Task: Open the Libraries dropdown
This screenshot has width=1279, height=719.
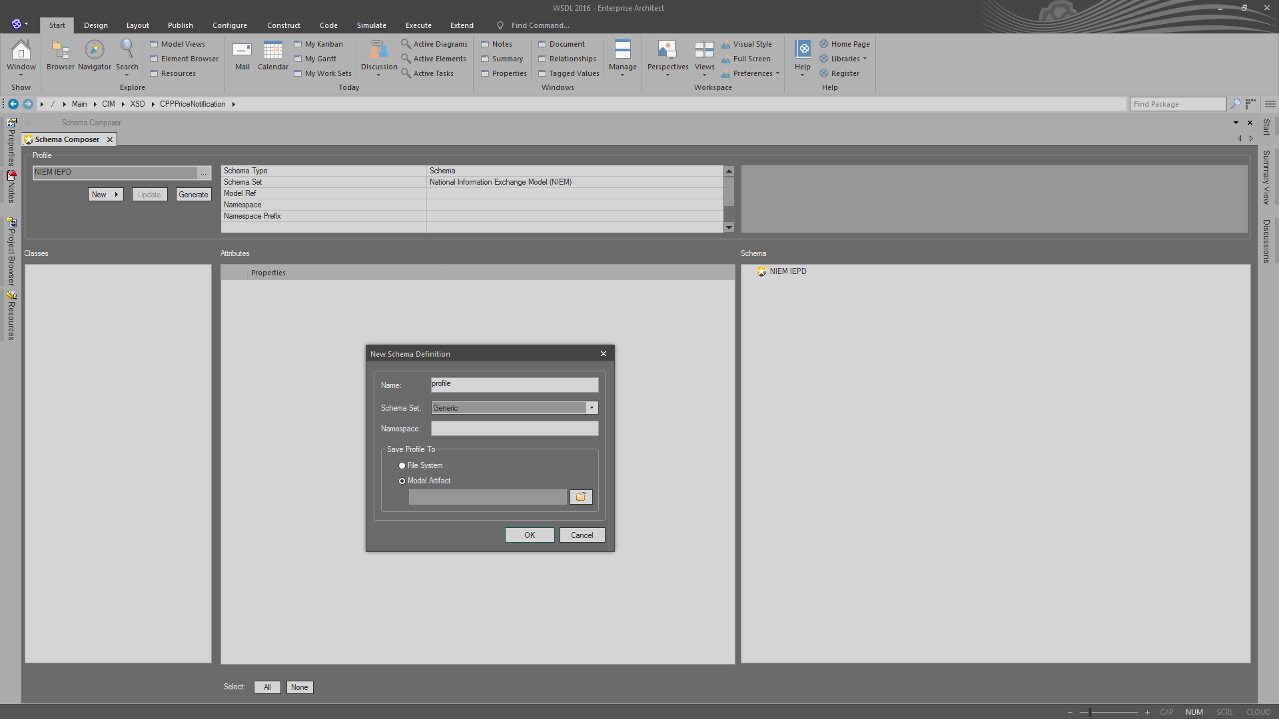Action: [843, 59]
